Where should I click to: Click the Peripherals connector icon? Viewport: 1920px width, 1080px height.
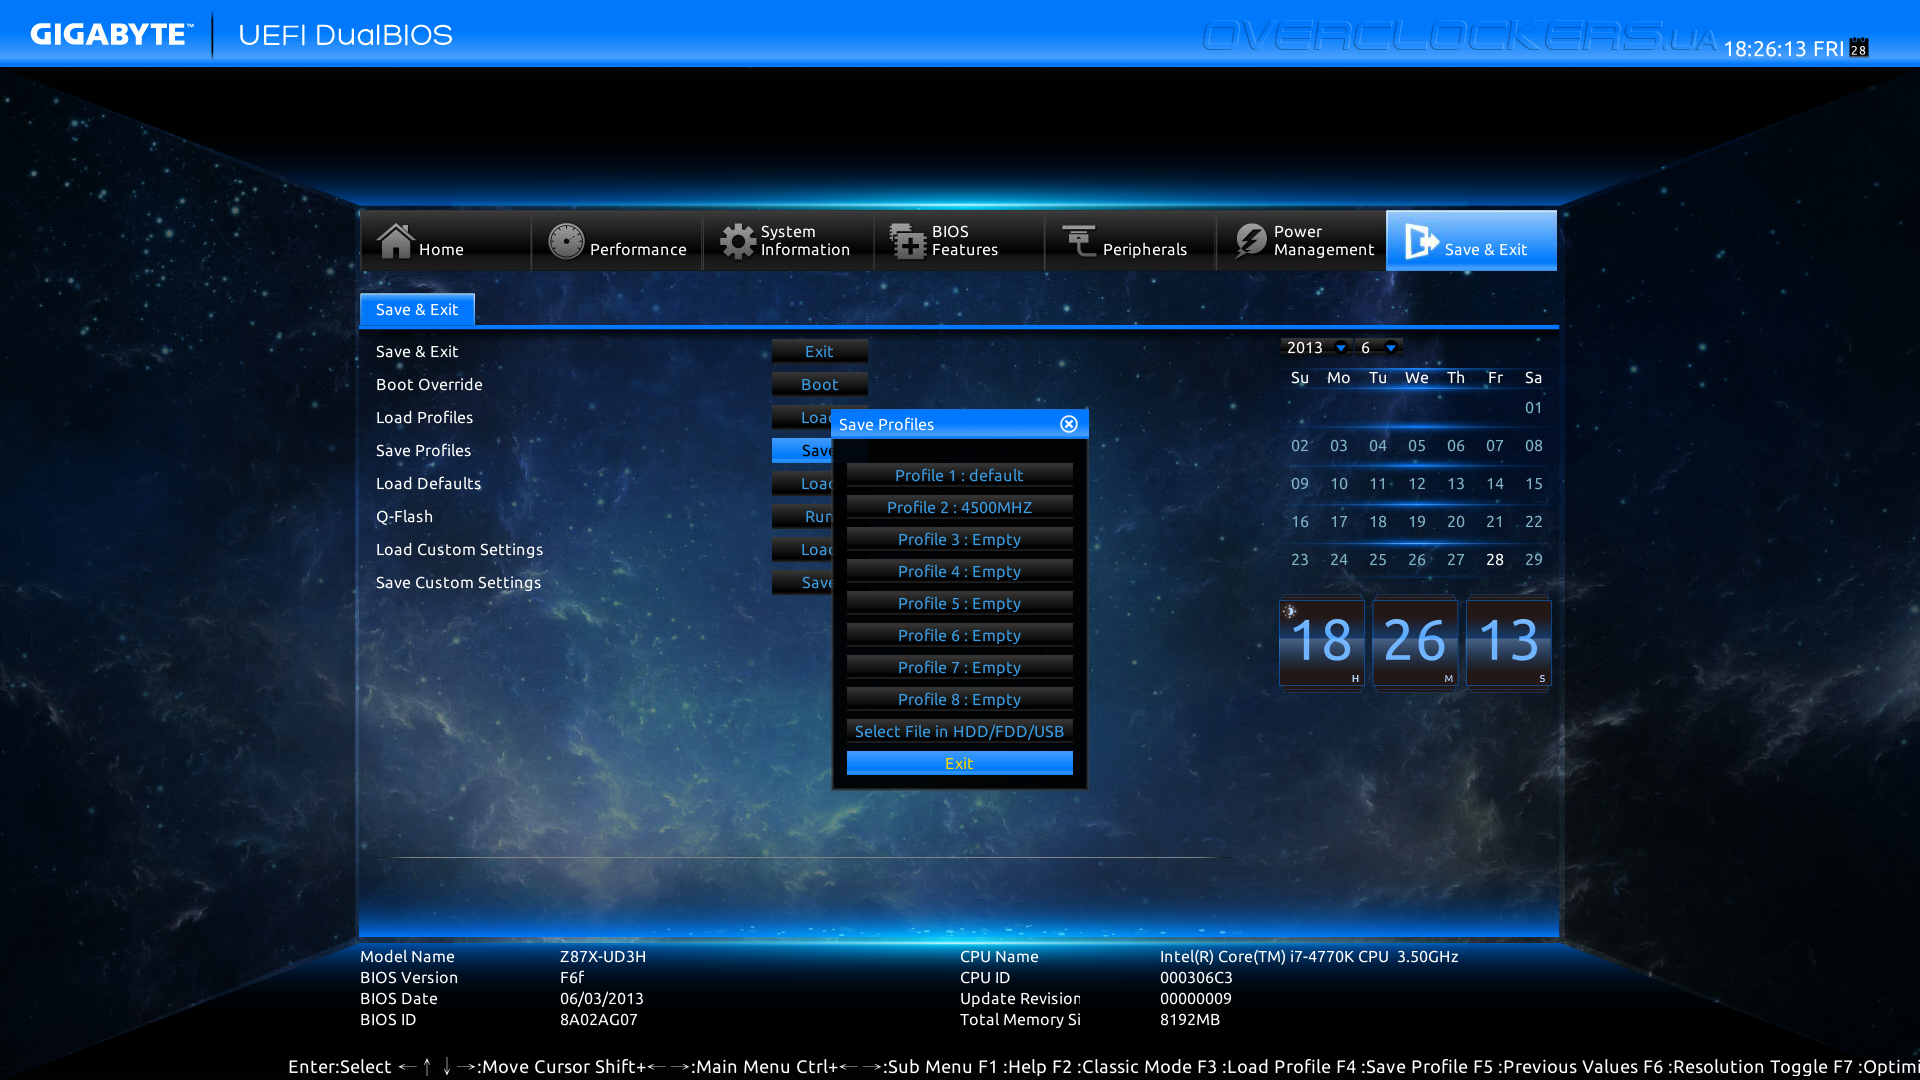1079,241
